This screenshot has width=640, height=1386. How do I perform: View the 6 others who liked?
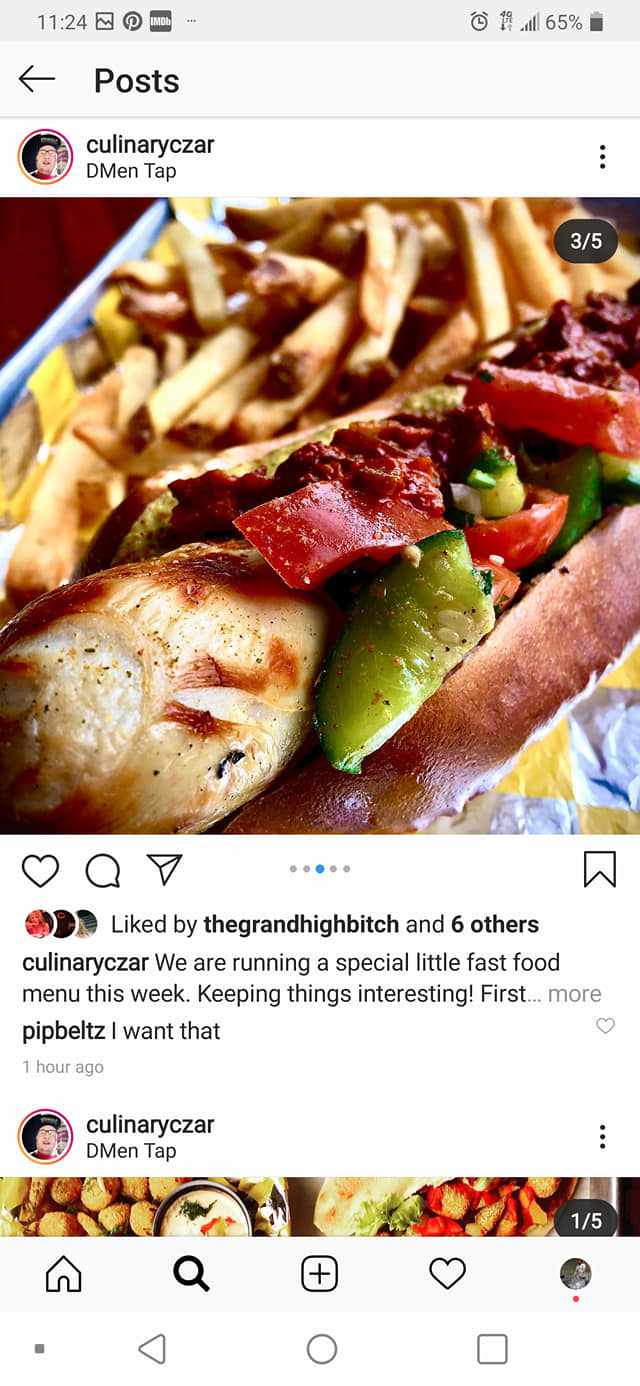click(x=495, y=925)
